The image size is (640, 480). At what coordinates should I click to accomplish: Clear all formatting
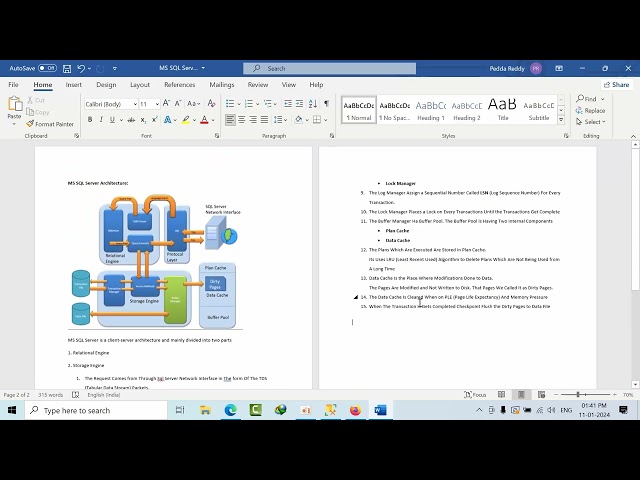pos(211,104)
